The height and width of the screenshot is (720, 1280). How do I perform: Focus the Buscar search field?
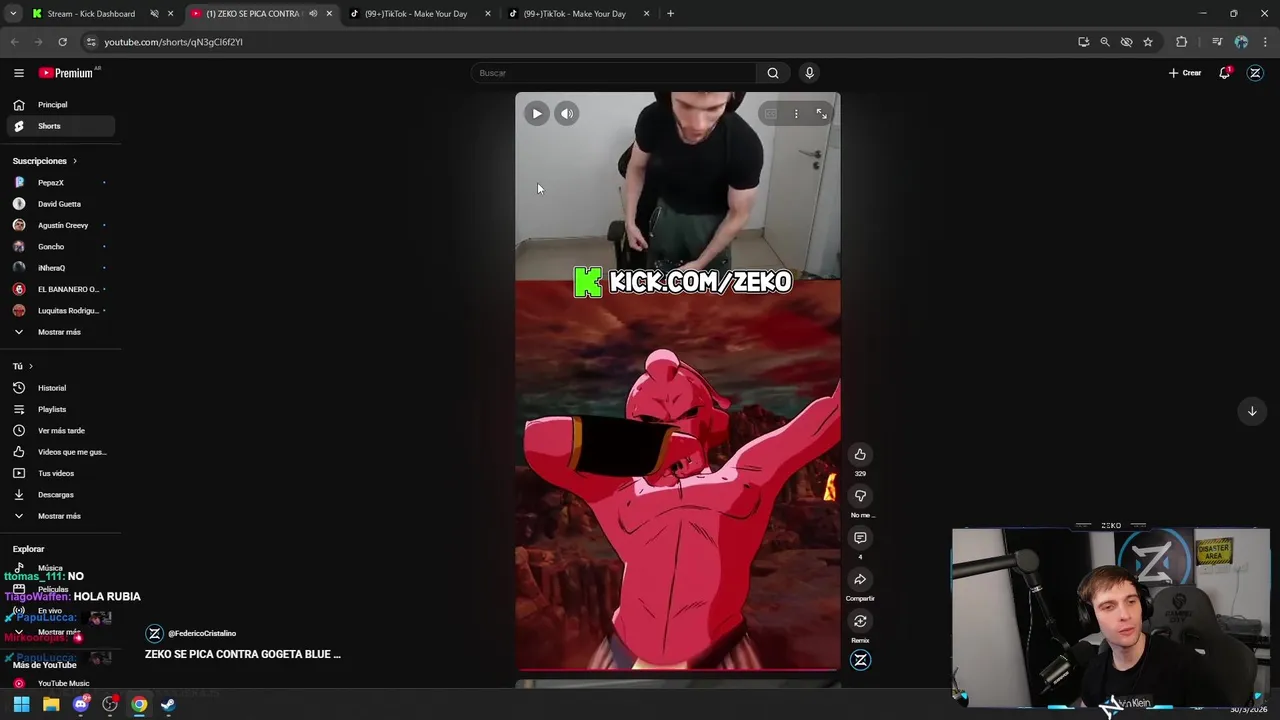point(614,73)
